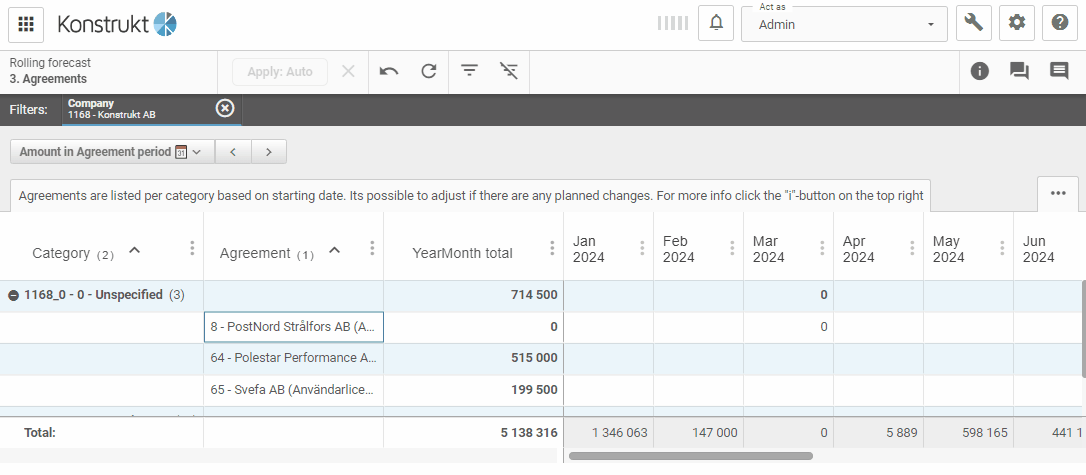Open the apps grid menu

[26, 24]
